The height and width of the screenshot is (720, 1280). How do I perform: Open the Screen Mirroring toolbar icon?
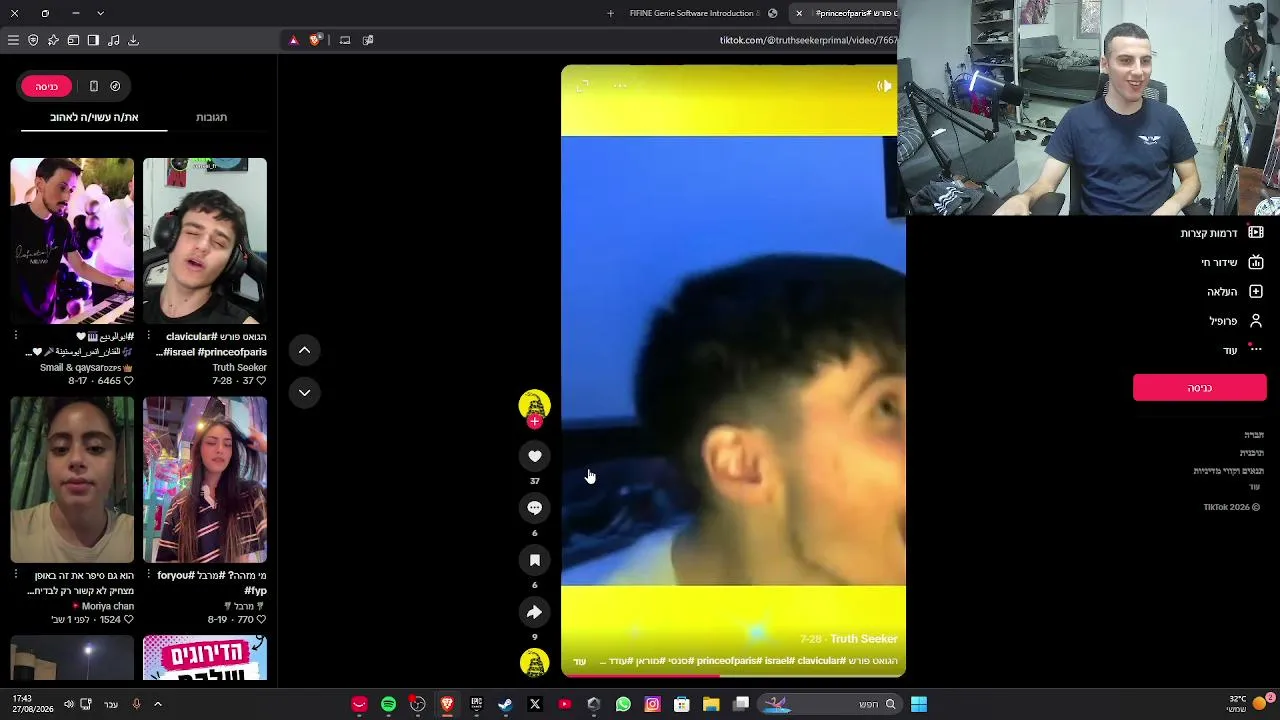tap(345, 40)
